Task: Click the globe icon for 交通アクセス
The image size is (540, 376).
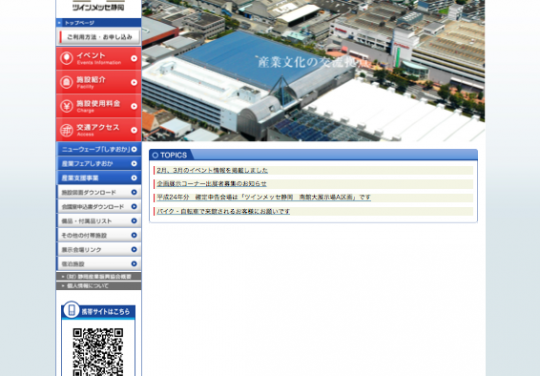Action: [x=66, y=130]
